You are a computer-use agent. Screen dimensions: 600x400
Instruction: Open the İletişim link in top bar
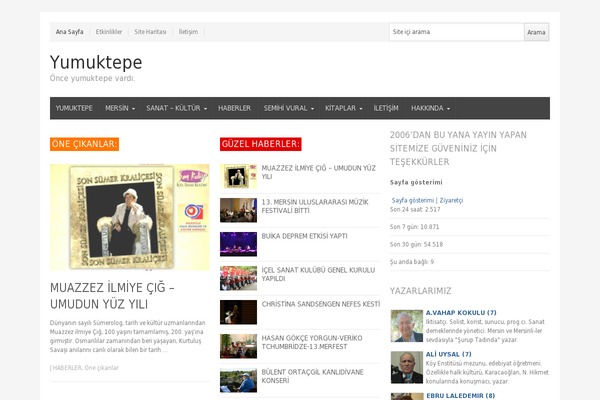[x=188, y=32]
